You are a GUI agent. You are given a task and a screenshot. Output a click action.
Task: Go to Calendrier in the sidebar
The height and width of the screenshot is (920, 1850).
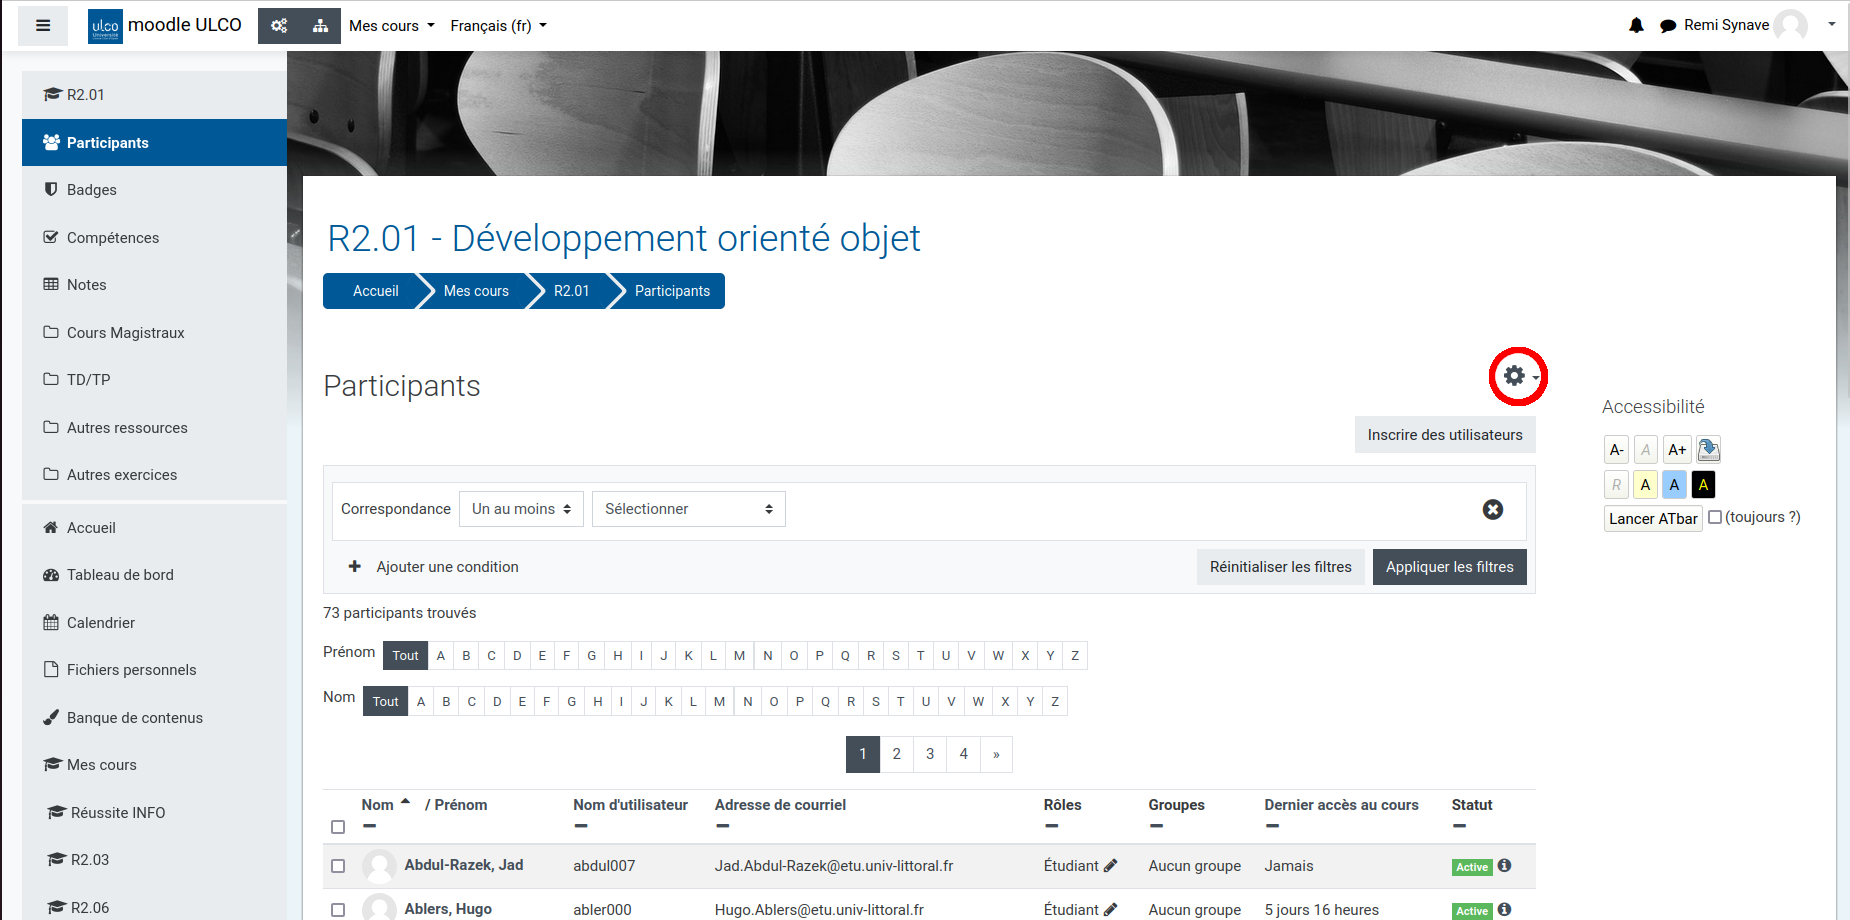coord(100,623)
